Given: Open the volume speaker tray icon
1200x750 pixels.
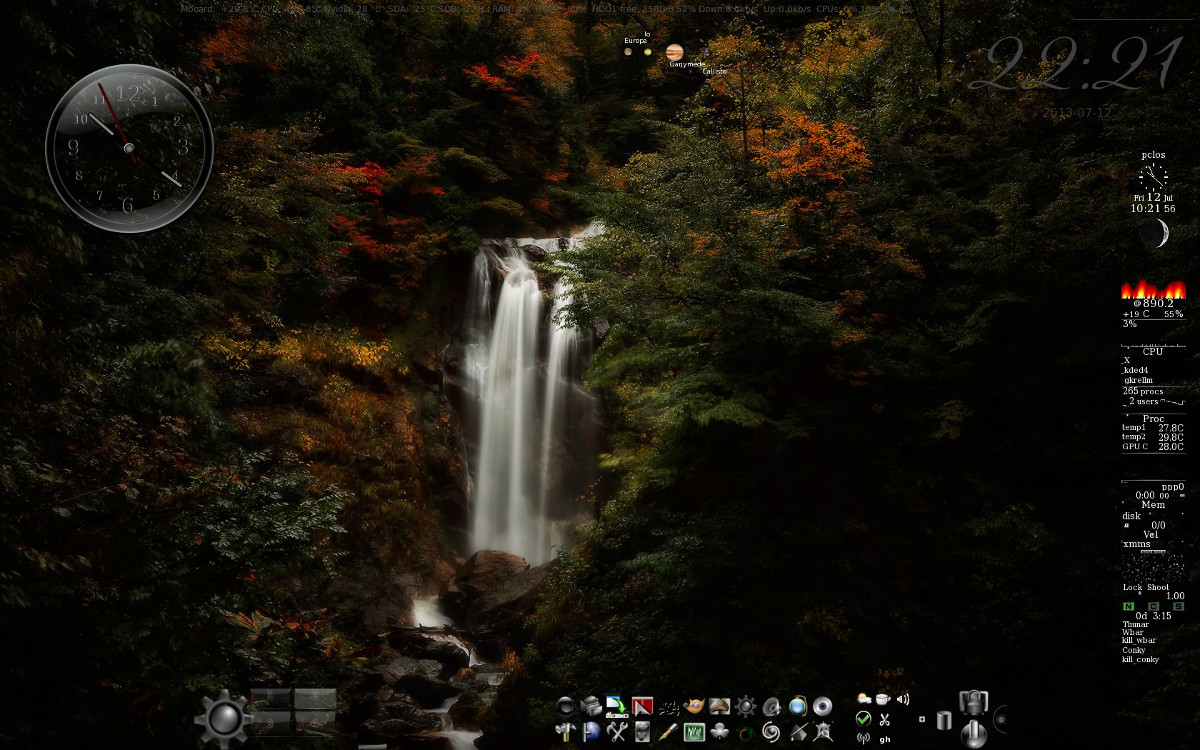Looking at the screenshot, I should (902, 699).
